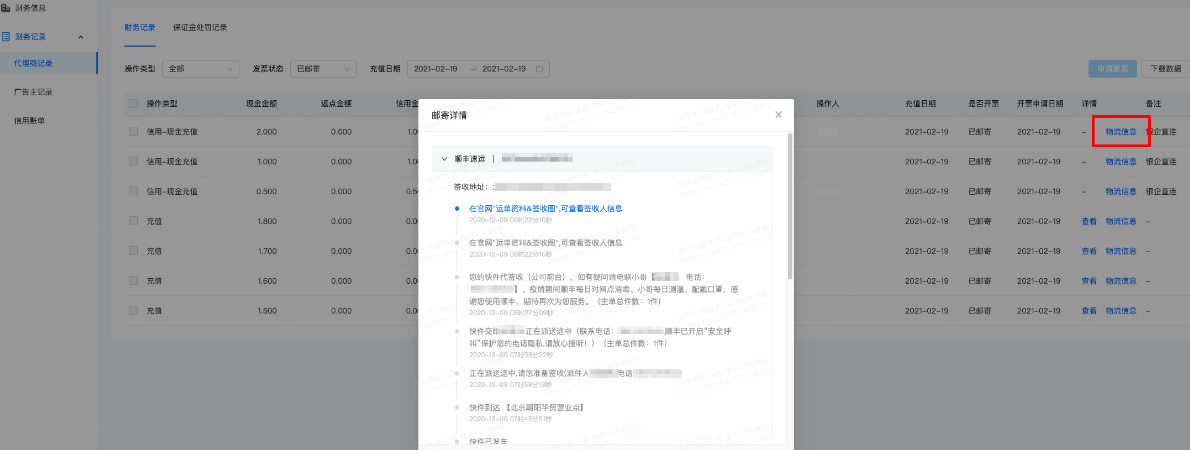Open 物流信息 for the 0.500 row

coord(1121,191)
